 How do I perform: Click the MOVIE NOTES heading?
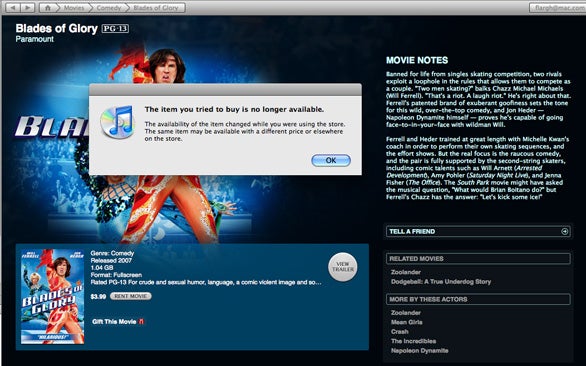tap(417, 60)
